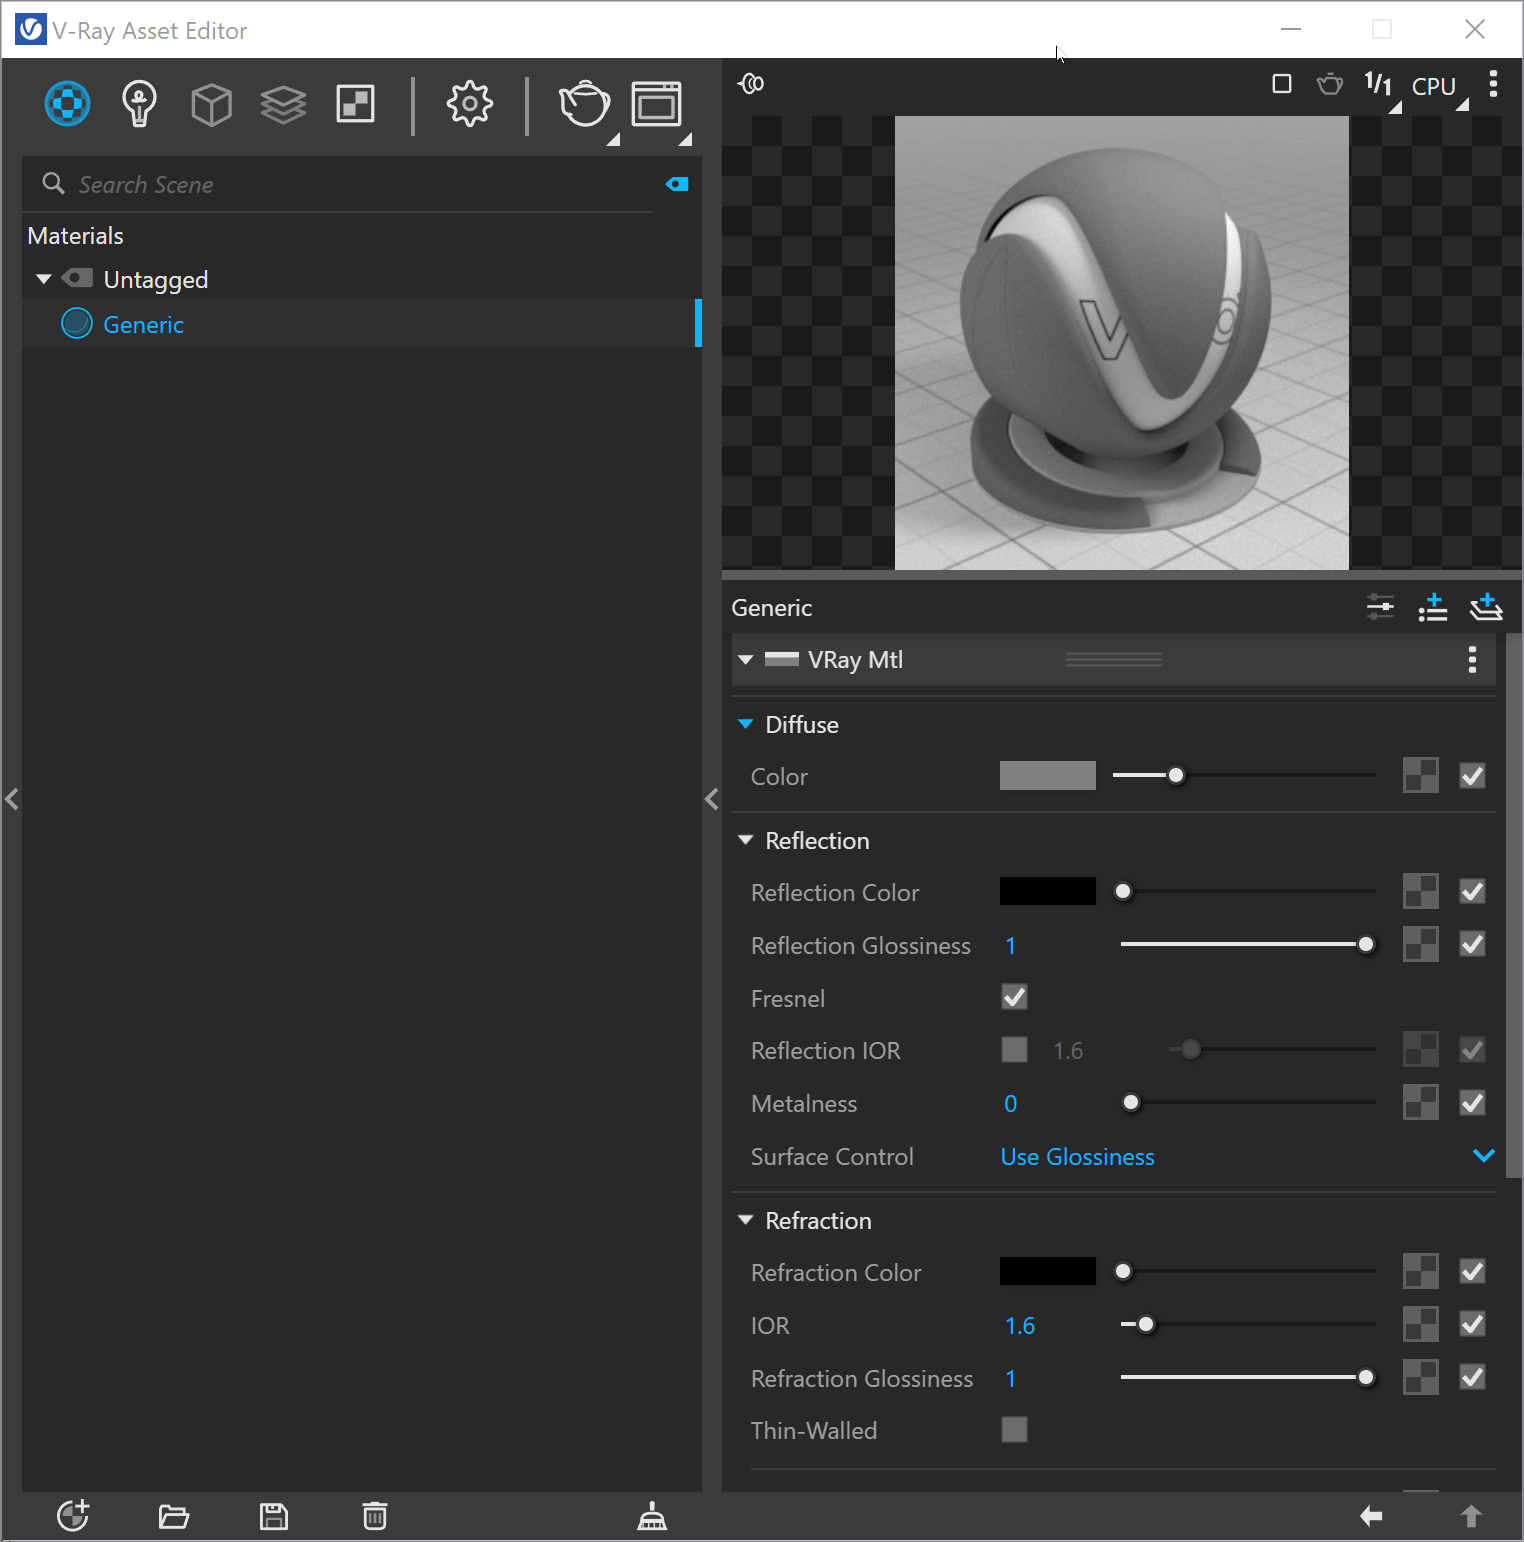Click the refraction IOR value 1.6
Image resolution: width=1524 pixels, height=1542 pixels.
coord(1020,1326)
